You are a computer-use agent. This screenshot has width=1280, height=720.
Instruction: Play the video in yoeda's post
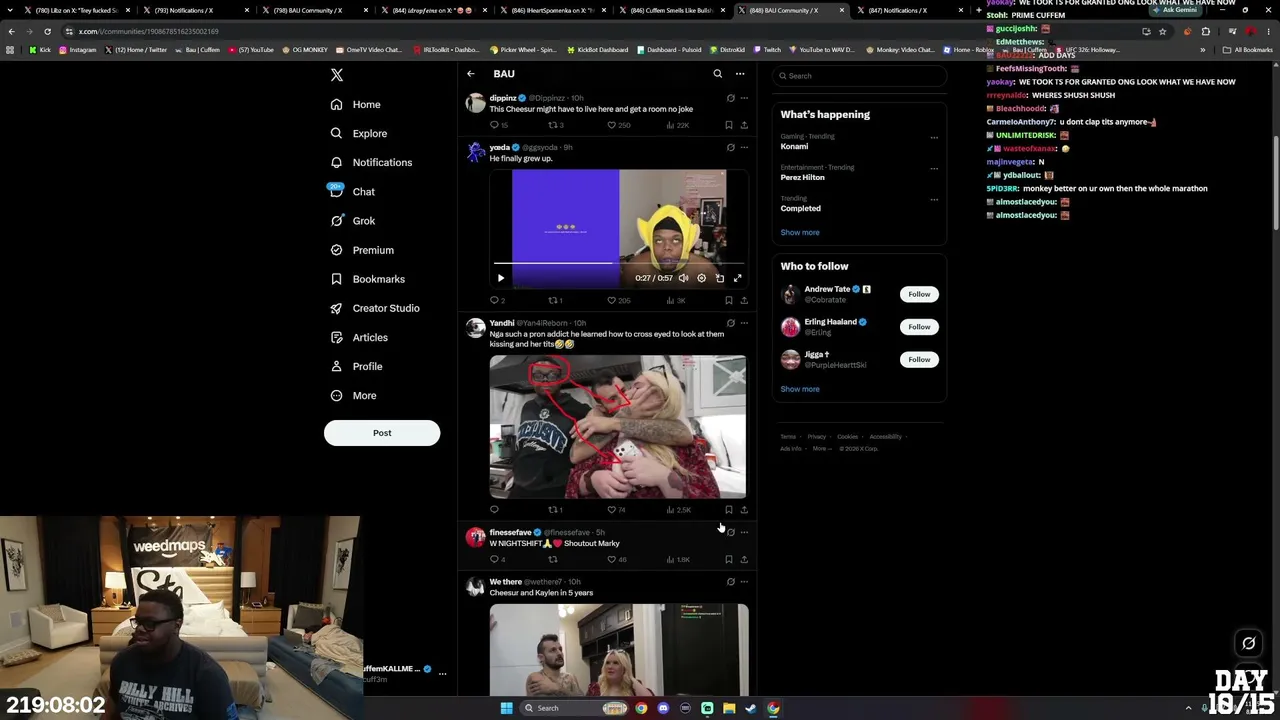click(501, 278)
